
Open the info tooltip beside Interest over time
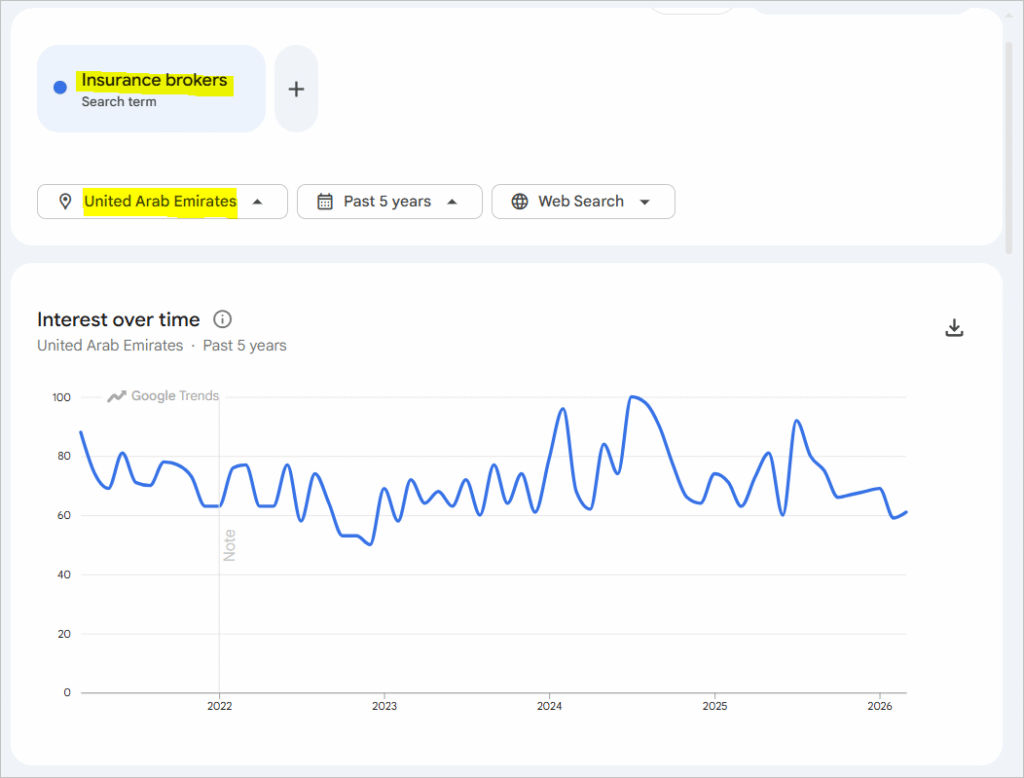pyautogui.click(x=222, y=319)
